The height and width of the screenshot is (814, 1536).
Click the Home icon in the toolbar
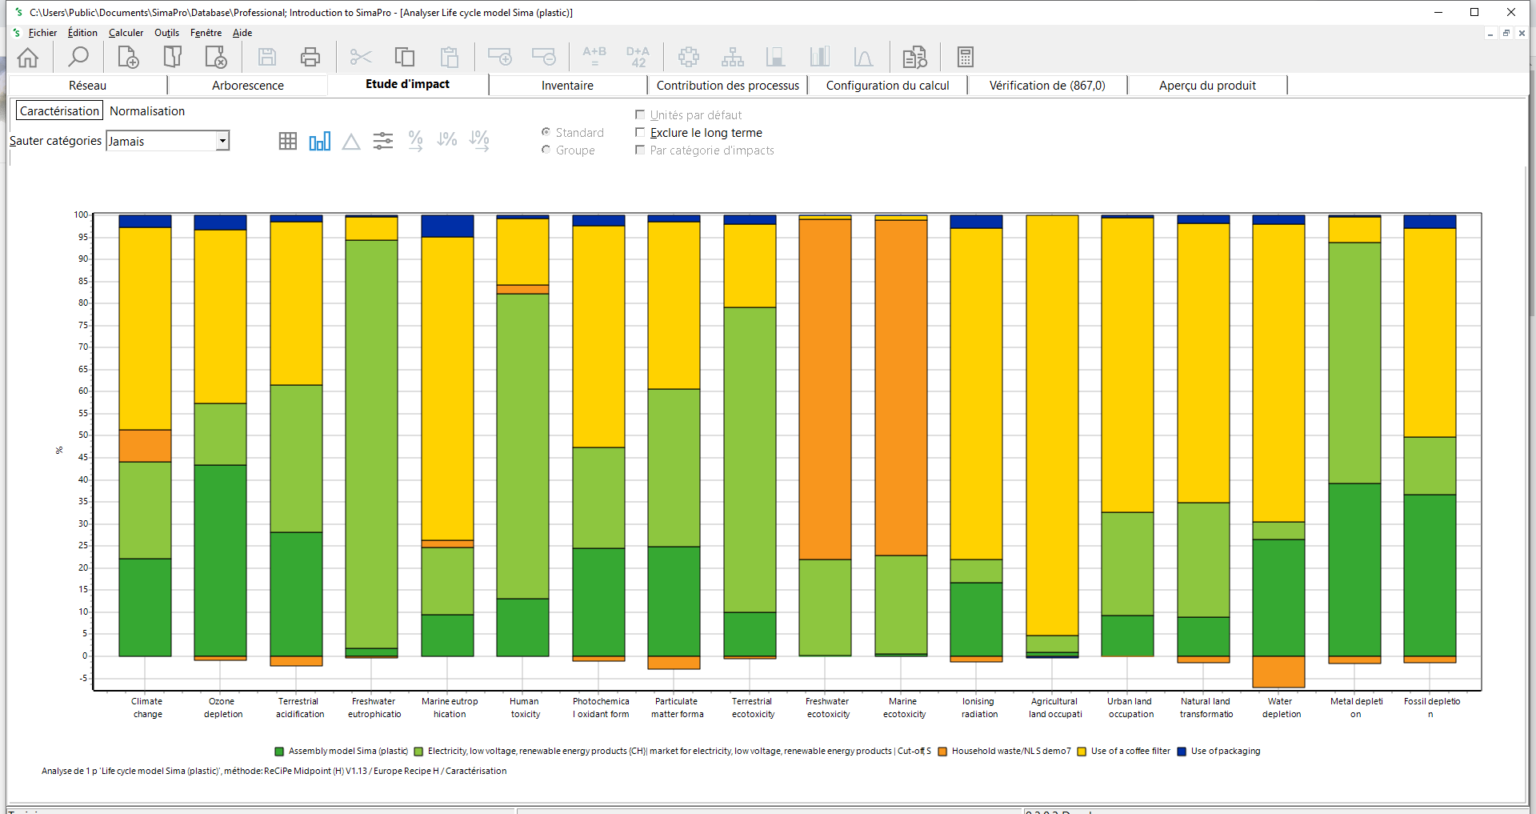(28, 57)
